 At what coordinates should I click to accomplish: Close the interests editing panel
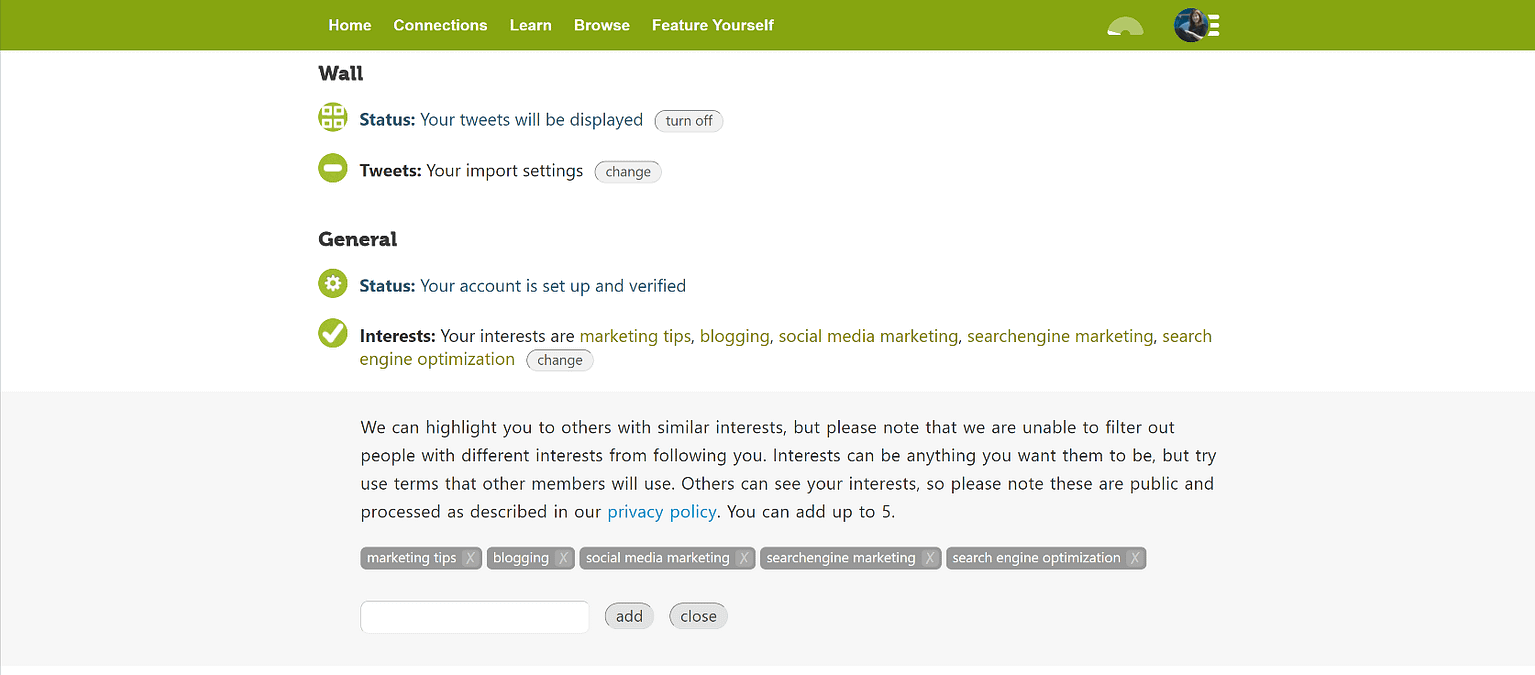[x=697, y=616]
